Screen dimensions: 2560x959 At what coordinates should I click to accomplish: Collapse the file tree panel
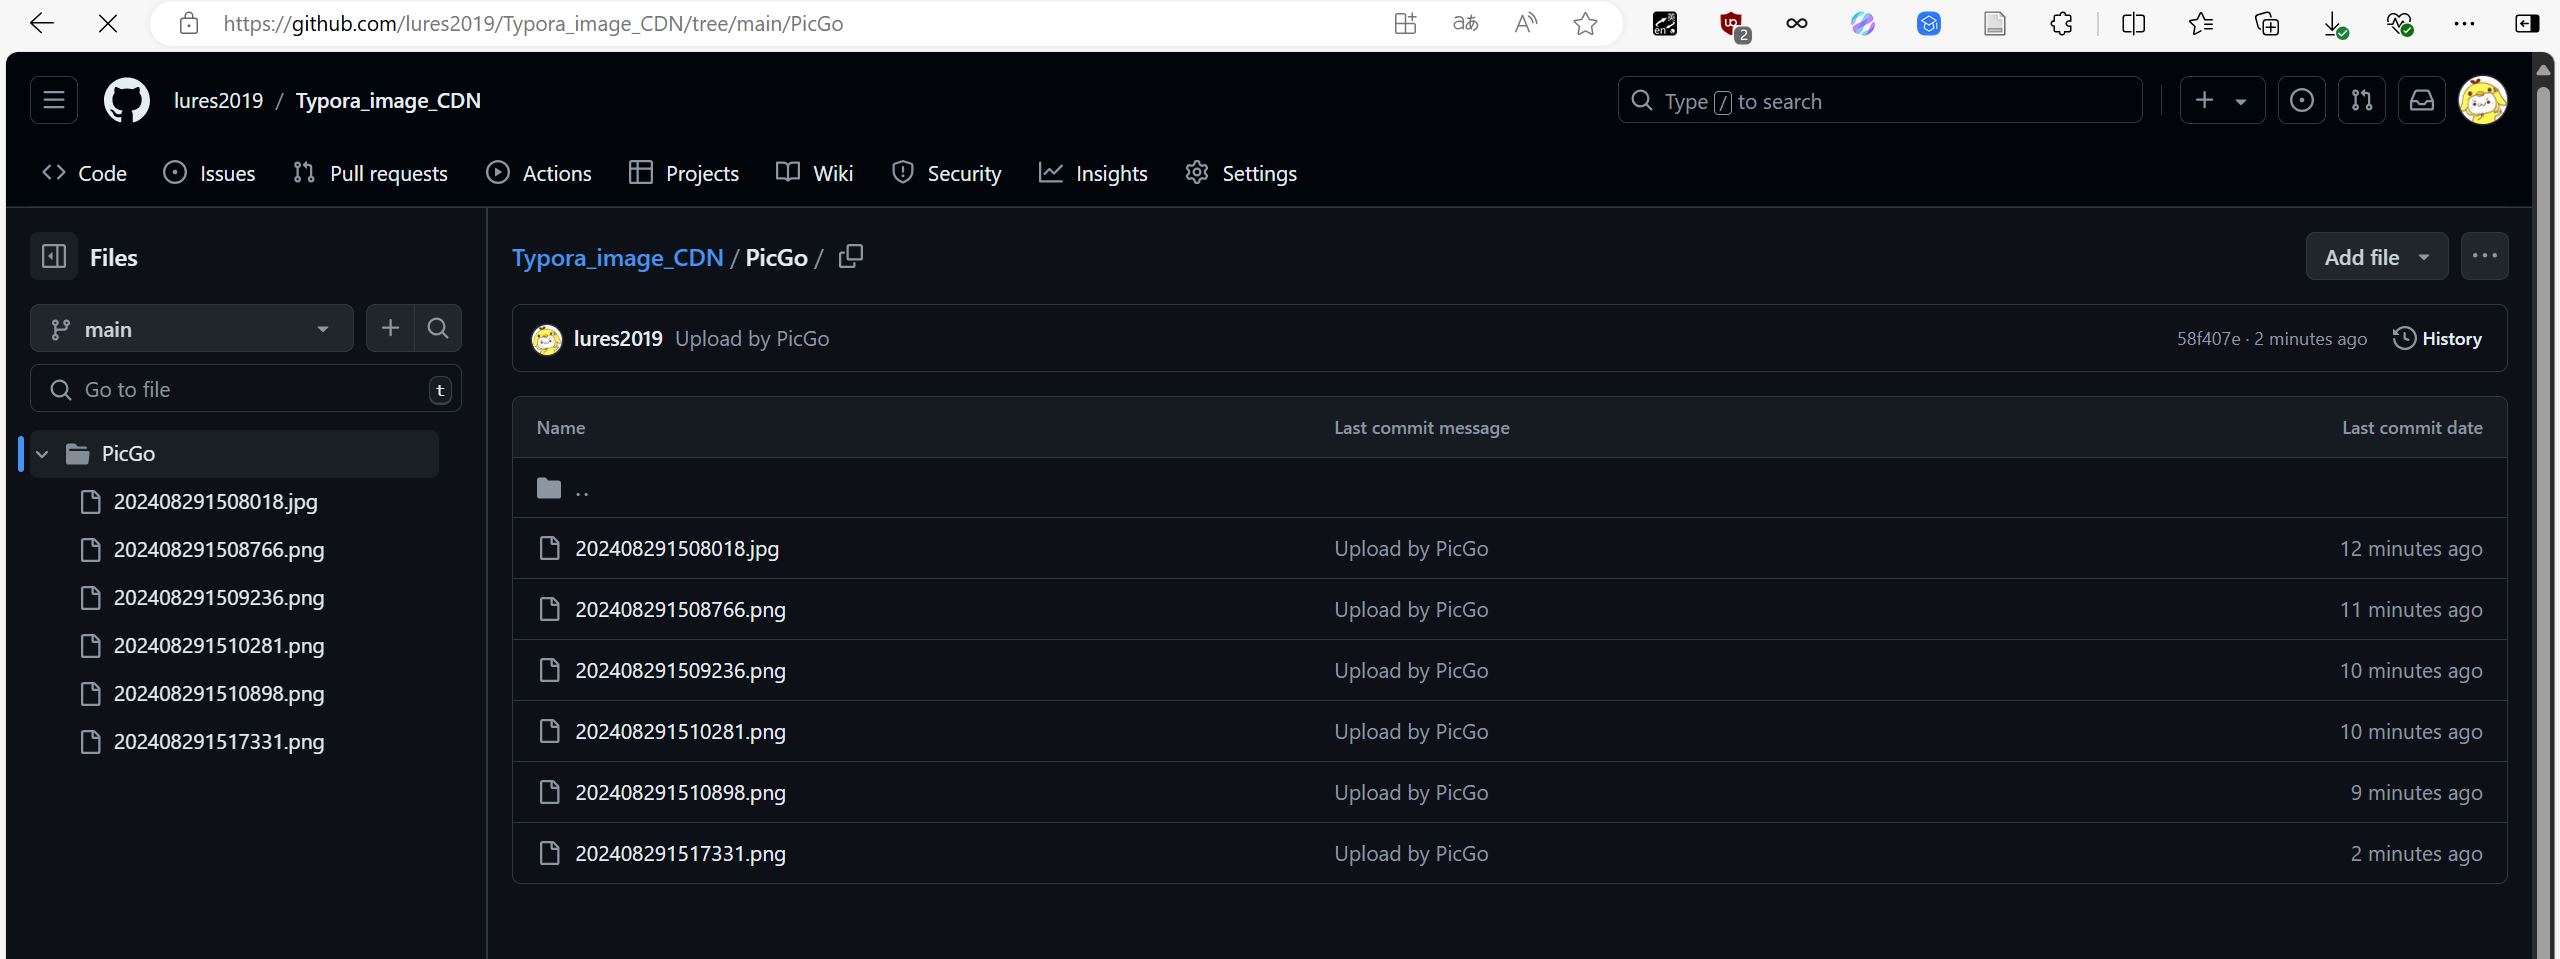[54, 257]
